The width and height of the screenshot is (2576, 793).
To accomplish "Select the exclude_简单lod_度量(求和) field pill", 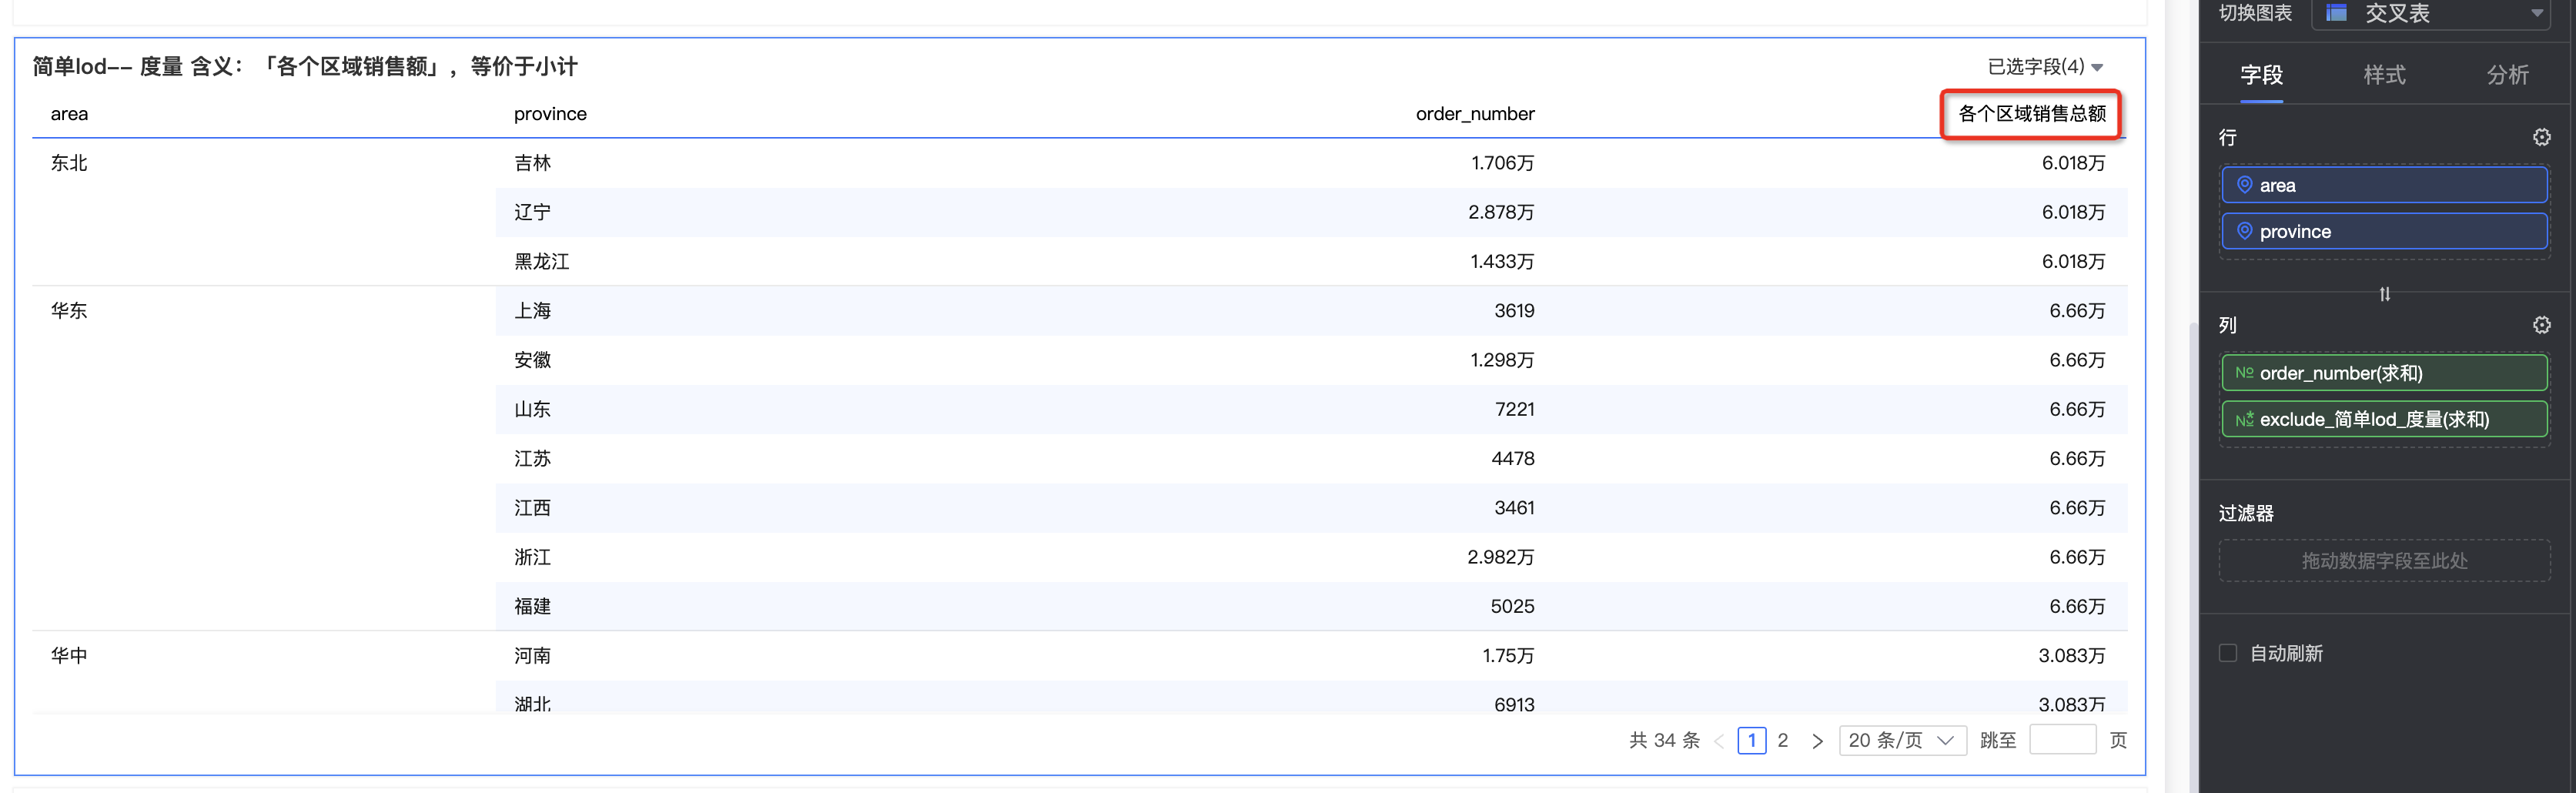I will pos(2384,419).
